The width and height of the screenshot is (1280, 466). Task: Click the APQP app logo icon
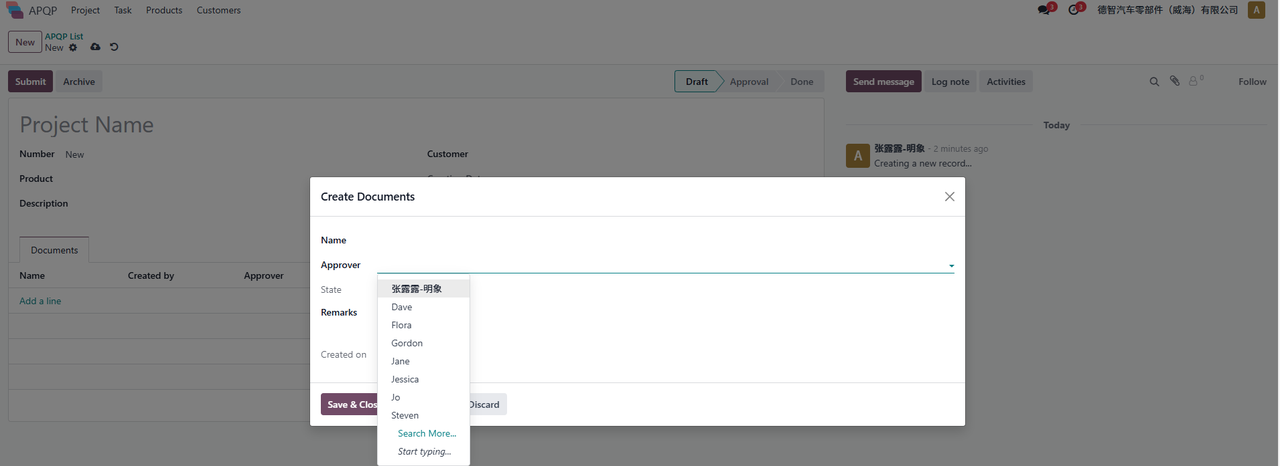click(x=15, y=10)
